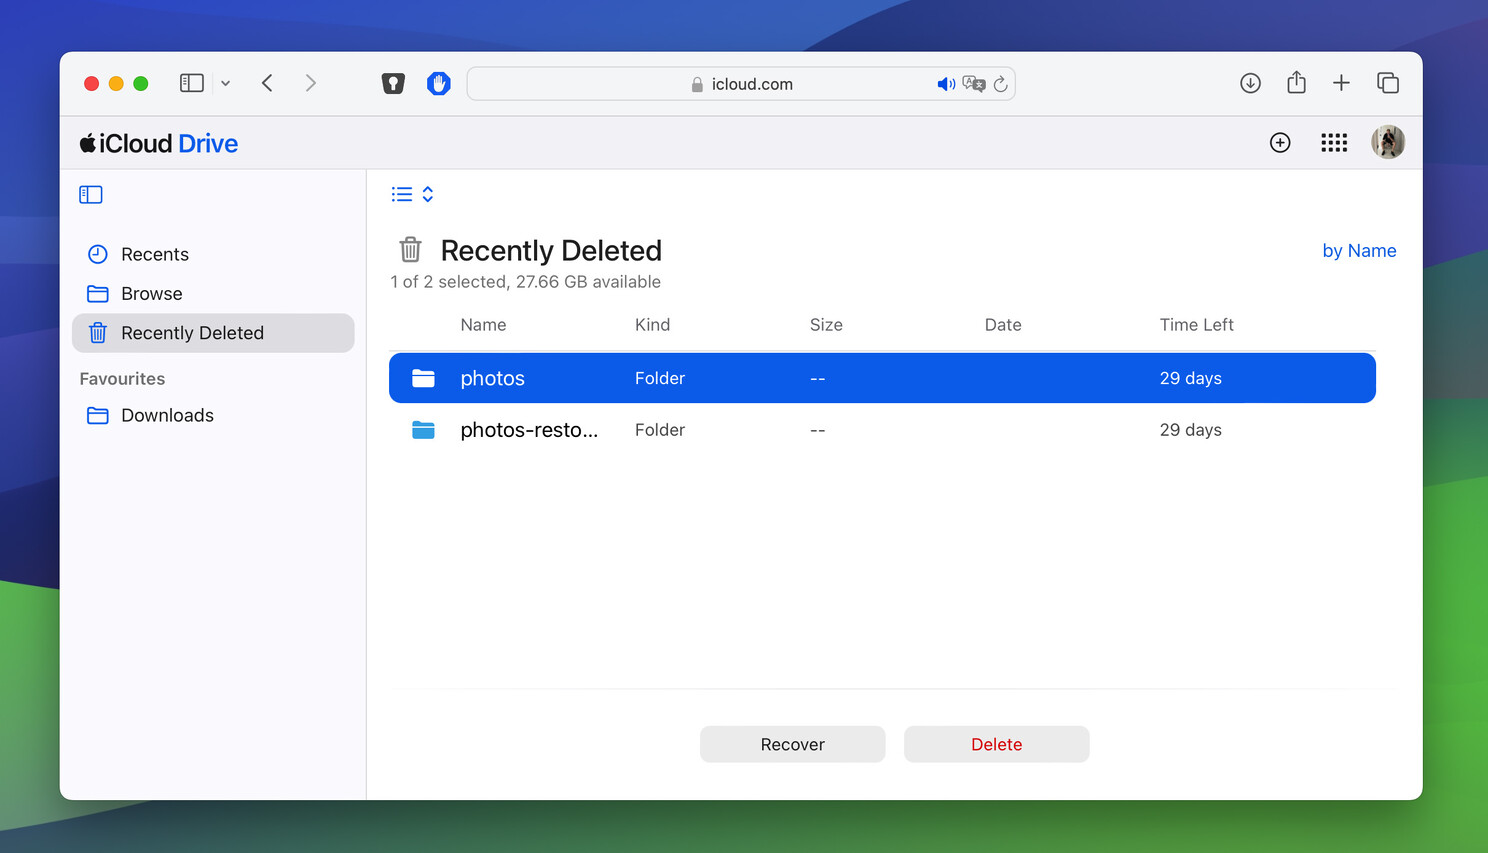Click the iCloud Drive logo title

159,143
